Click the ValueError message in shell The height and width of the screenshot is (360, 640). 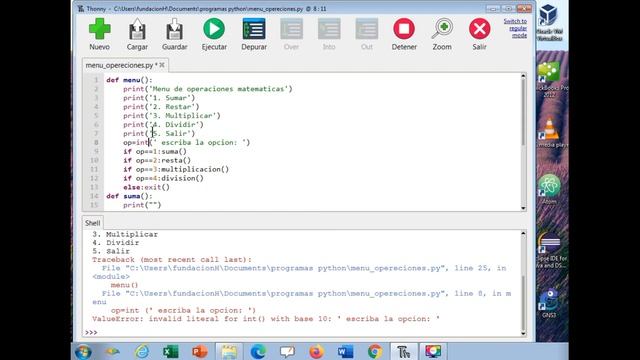[266, 319]
